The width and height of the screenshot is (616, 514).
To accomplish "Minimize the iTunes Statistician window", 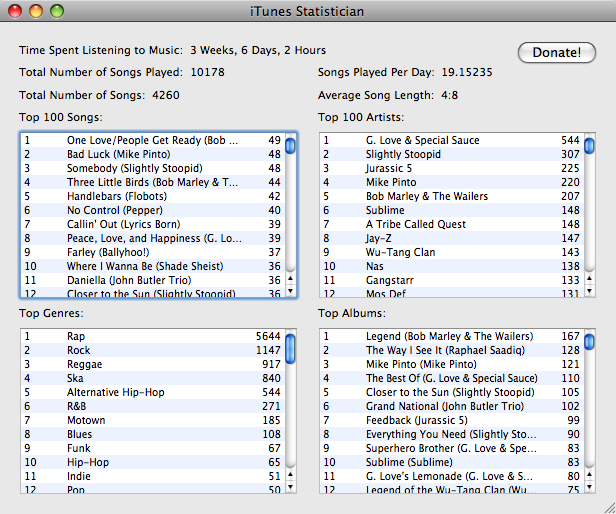I will [36, 11].
